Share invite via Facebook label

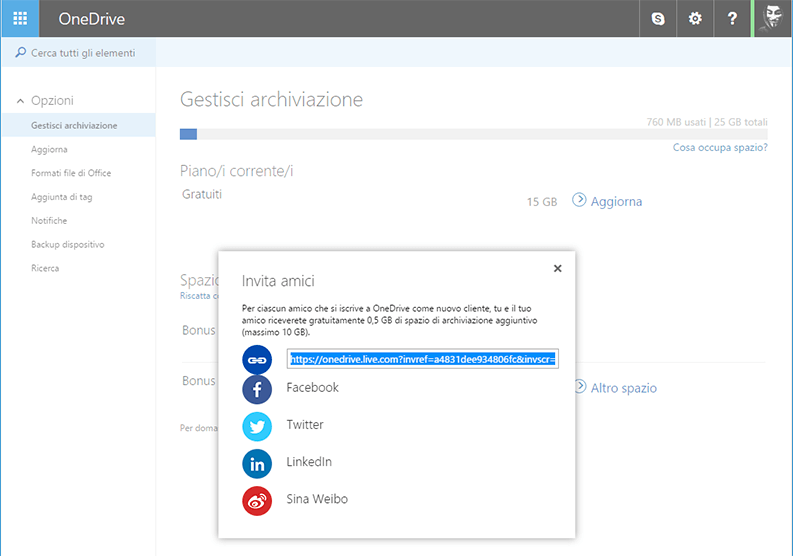coord(312,388)
